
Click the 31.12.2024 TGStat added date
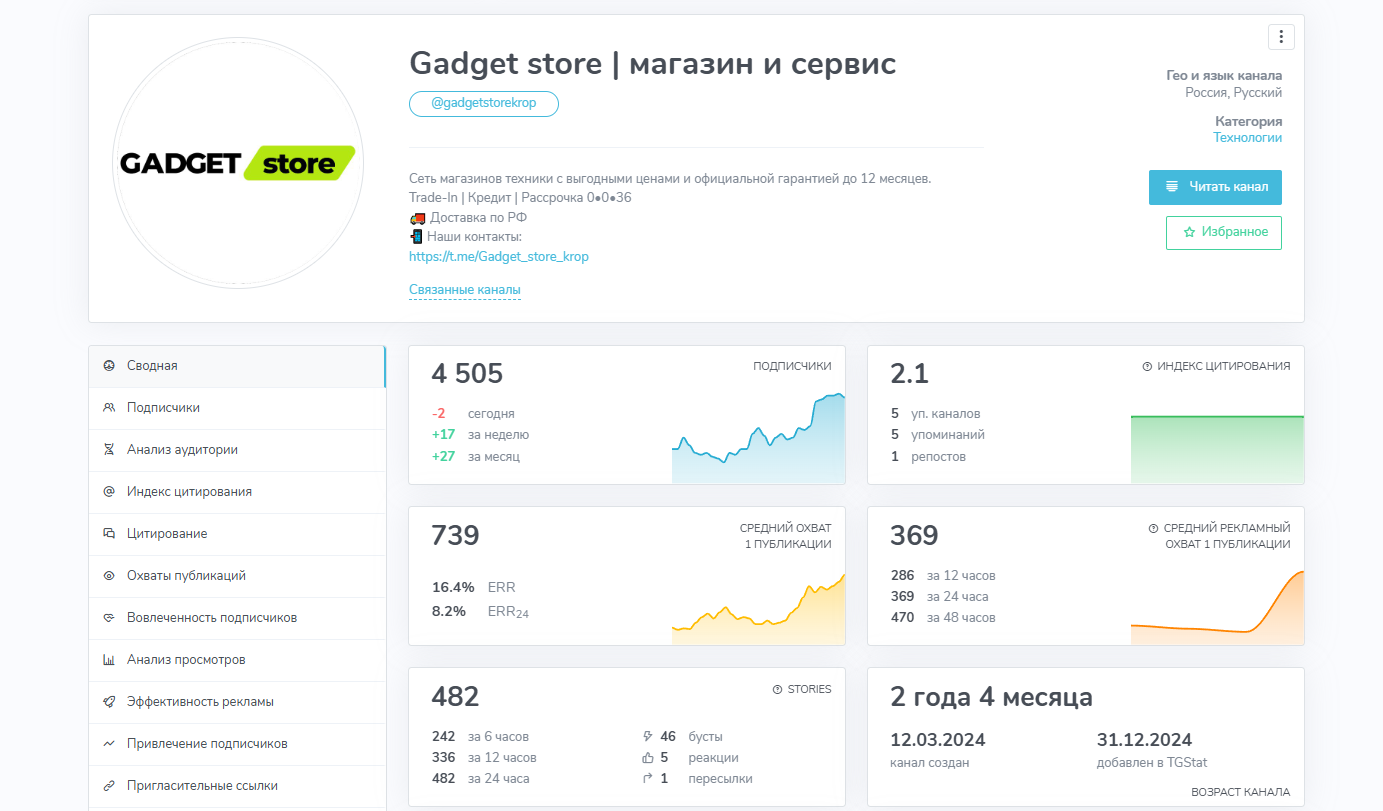tap(1144, 740)
